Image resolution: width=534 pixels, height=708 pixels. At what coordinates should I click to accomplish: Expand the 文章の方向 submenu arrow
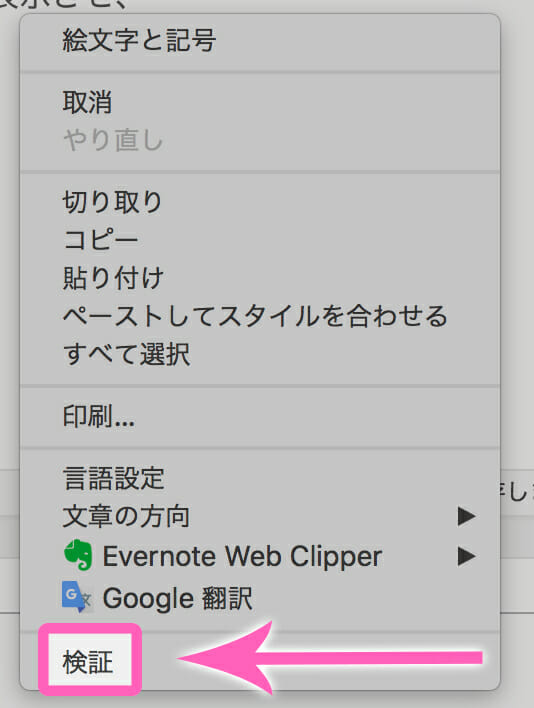(x=466, y=516)
